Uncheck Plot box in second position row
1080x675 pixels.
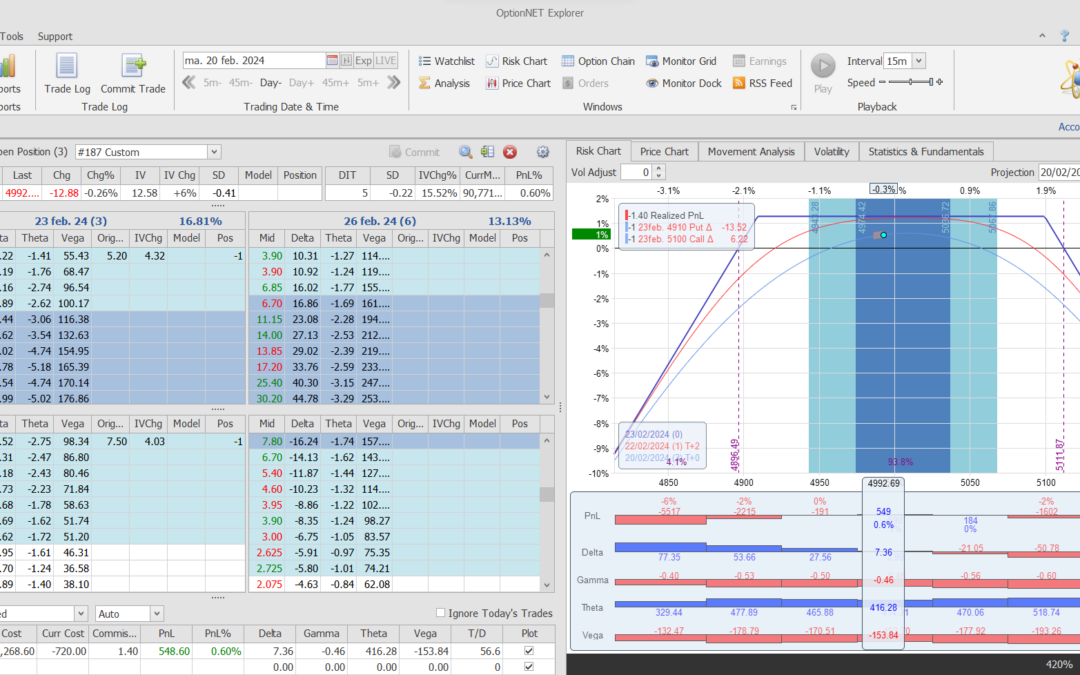[x=529, y=666]
